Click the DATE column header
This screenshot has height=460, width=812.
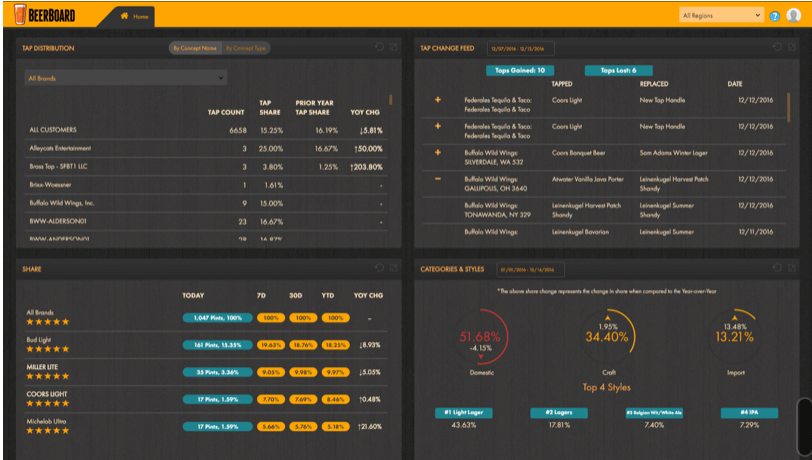click(735, 84)
